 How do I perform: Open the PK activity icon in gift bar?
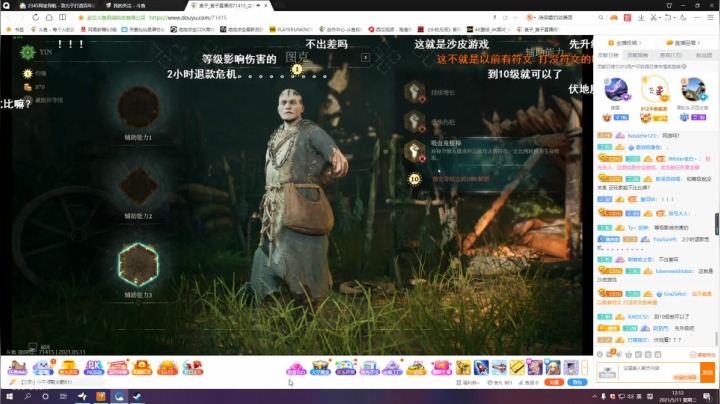(94, 367)
